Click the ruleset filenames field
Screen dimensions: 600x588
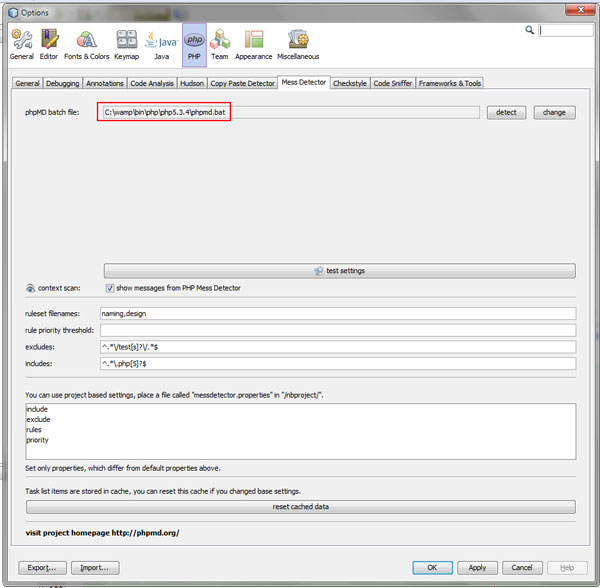pos(338,314)
